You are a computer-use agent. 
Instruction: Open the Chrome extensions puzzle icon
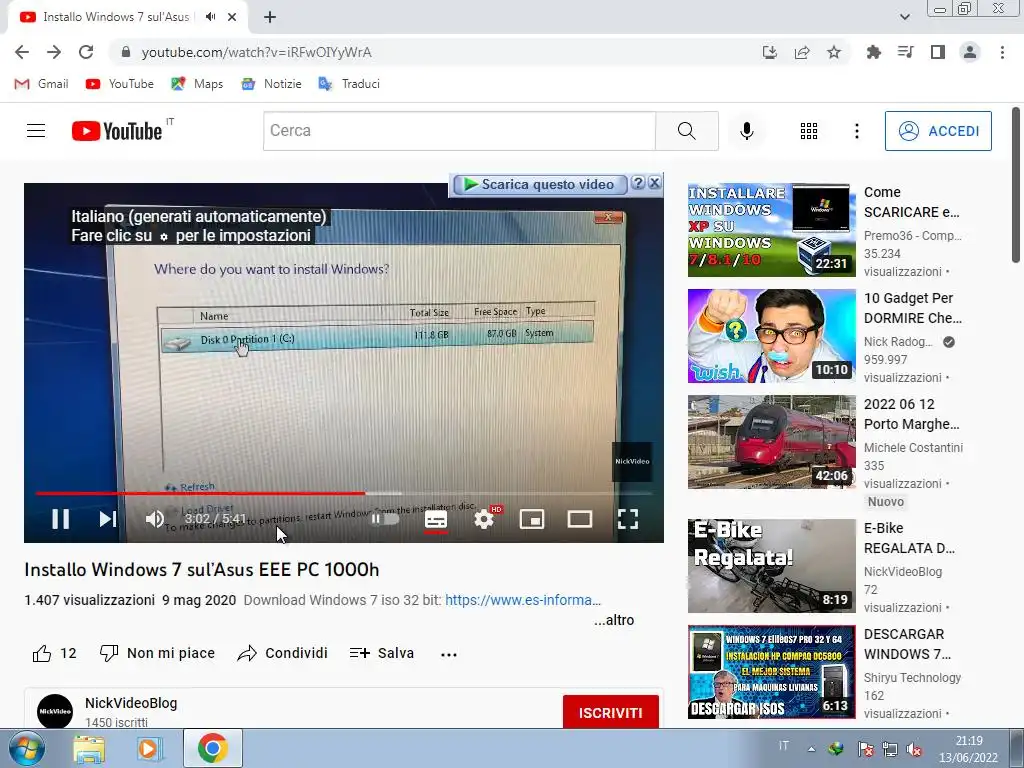pos(873,52)
